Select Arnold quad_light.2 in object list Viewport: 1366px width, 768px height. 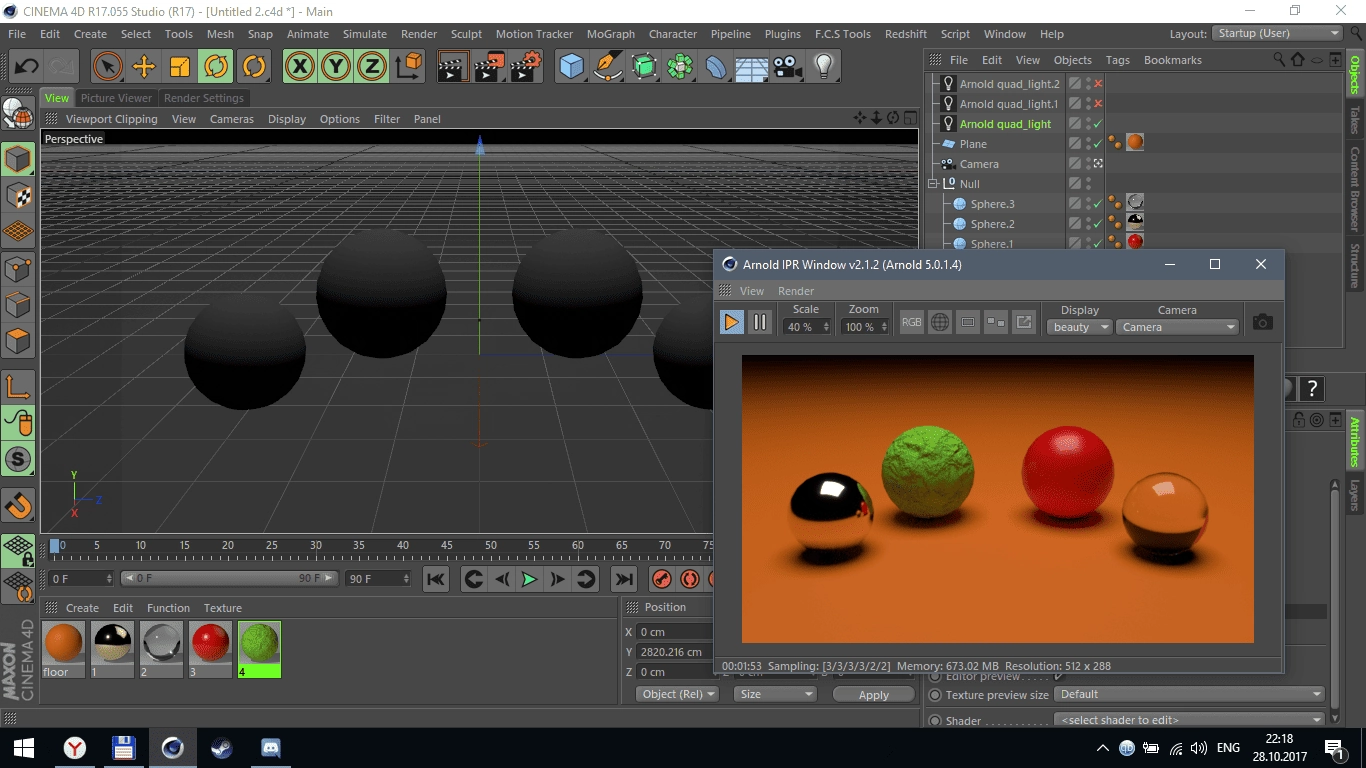coord(1009,84)
